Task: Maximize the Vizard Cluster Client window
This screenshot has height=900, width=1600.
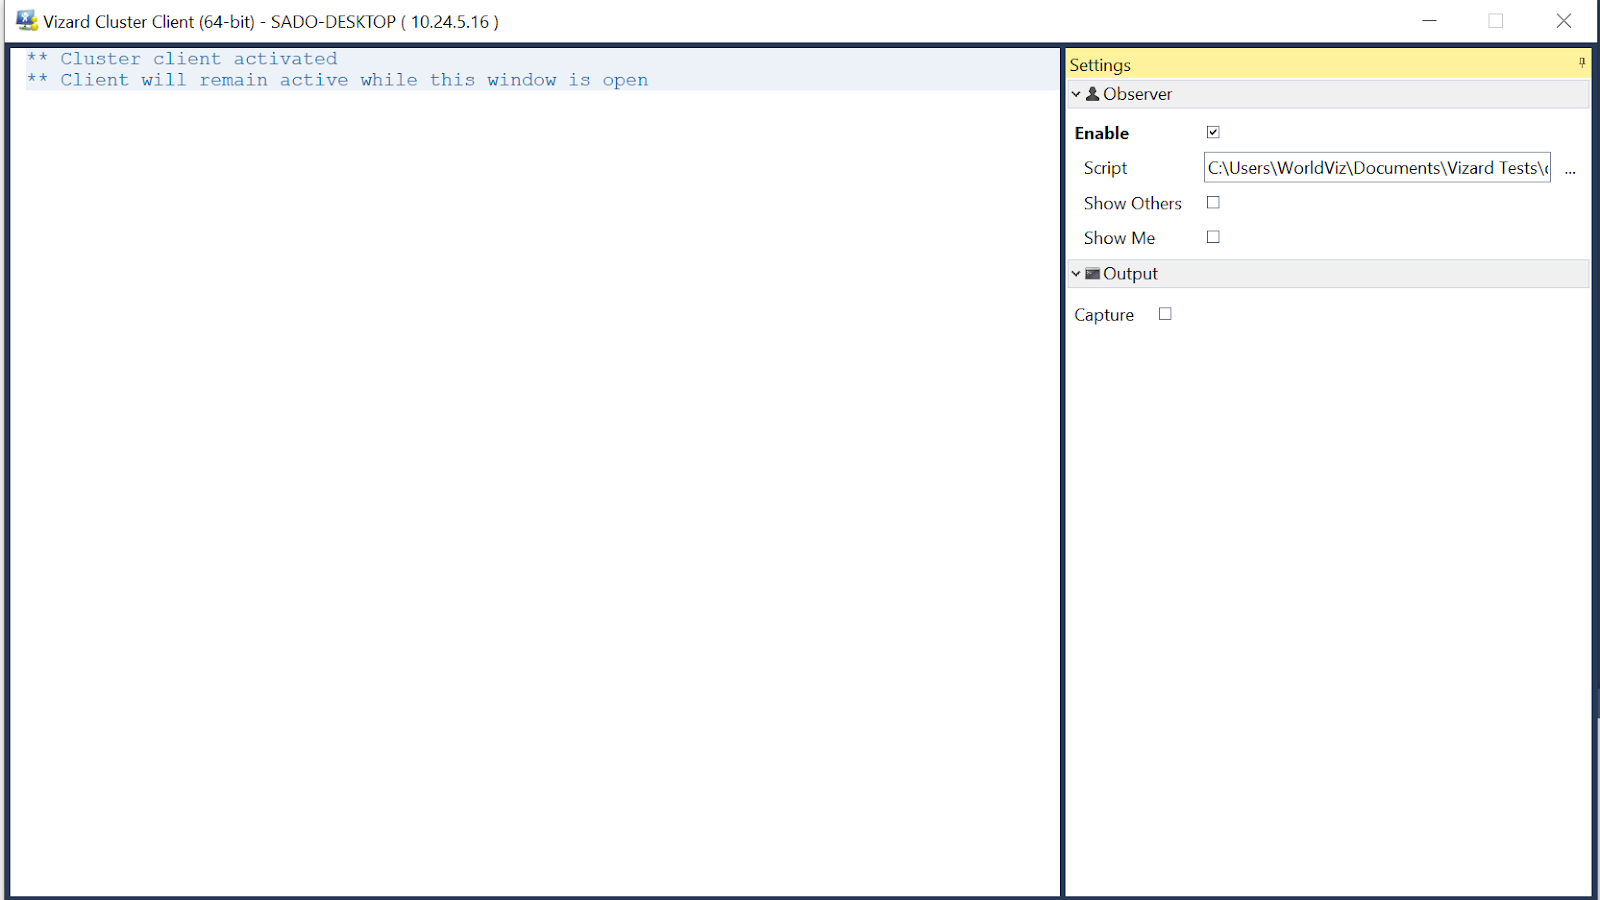Action: [x=1496, y=21]
